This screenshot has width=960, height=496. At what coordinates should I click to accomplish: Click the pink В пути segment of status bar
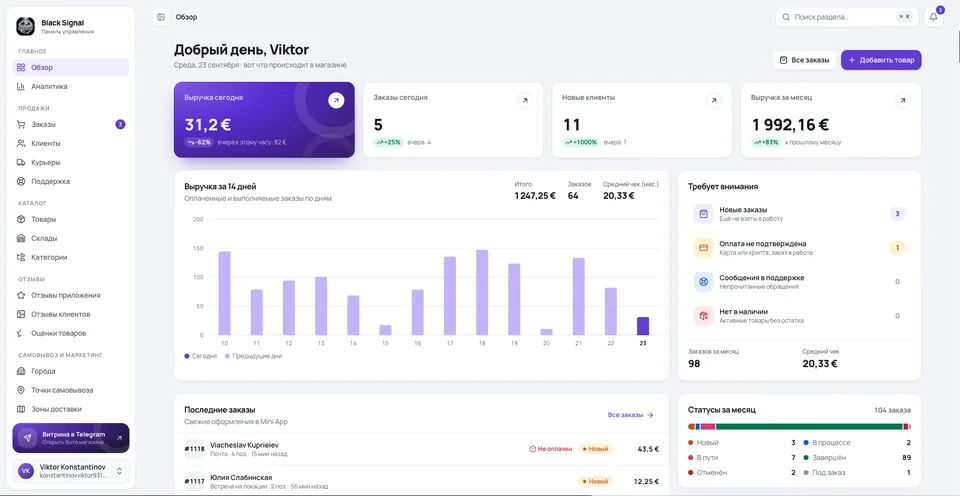pos(708,426)
